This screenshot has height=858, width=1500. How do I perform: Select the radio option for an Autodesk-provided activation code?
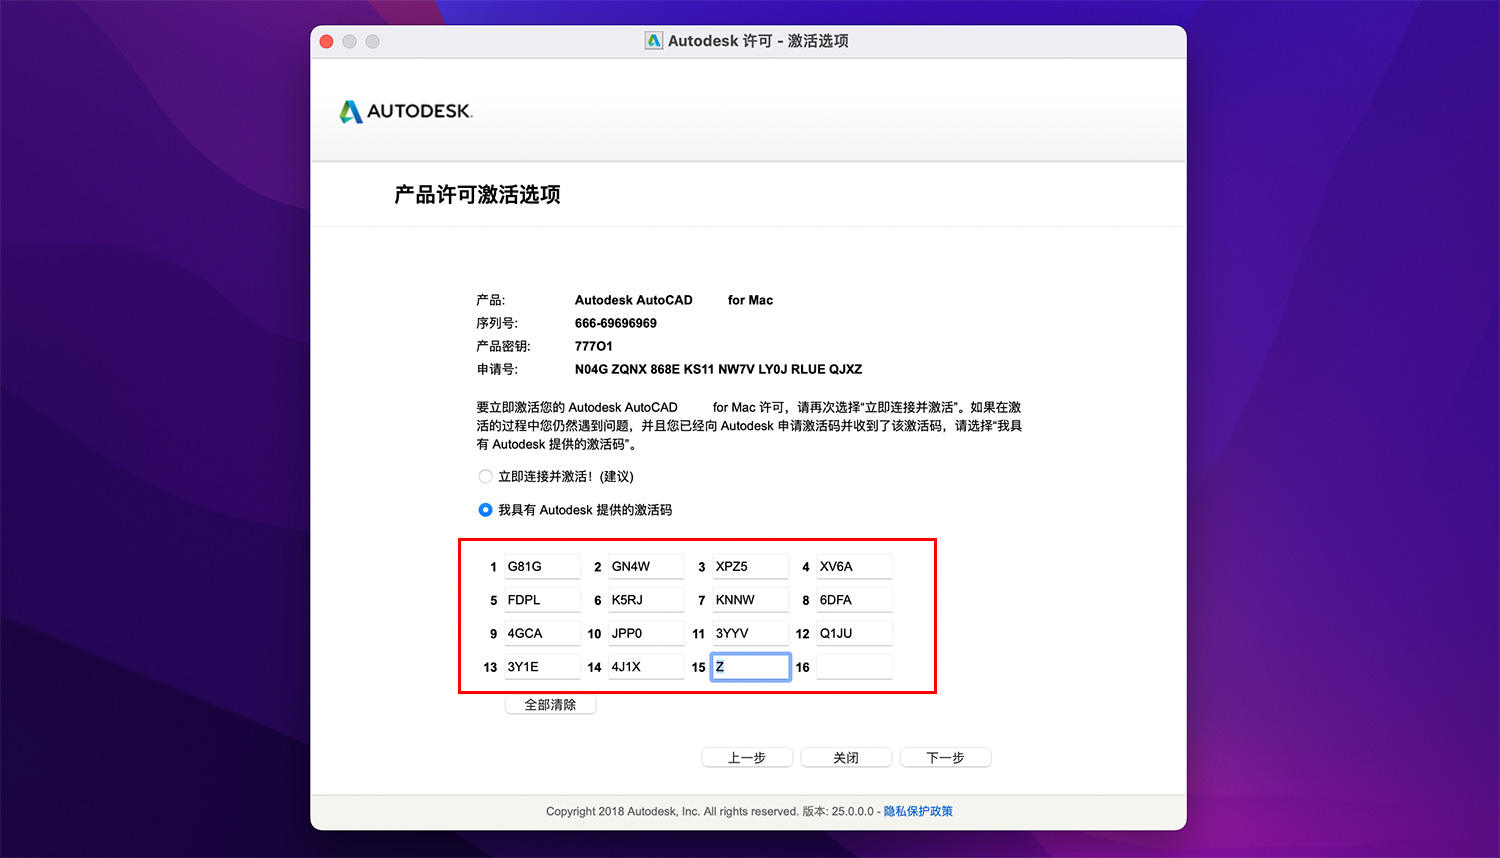(x=485, y=510)
